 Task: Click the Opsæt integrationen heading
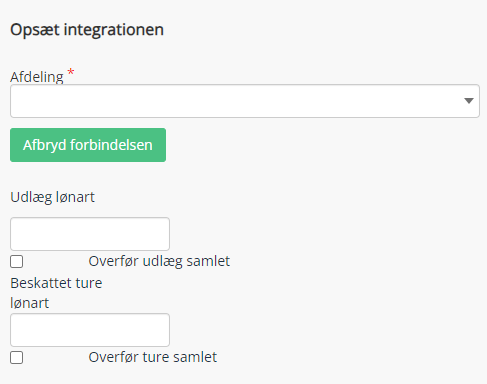tap(87, 30)
